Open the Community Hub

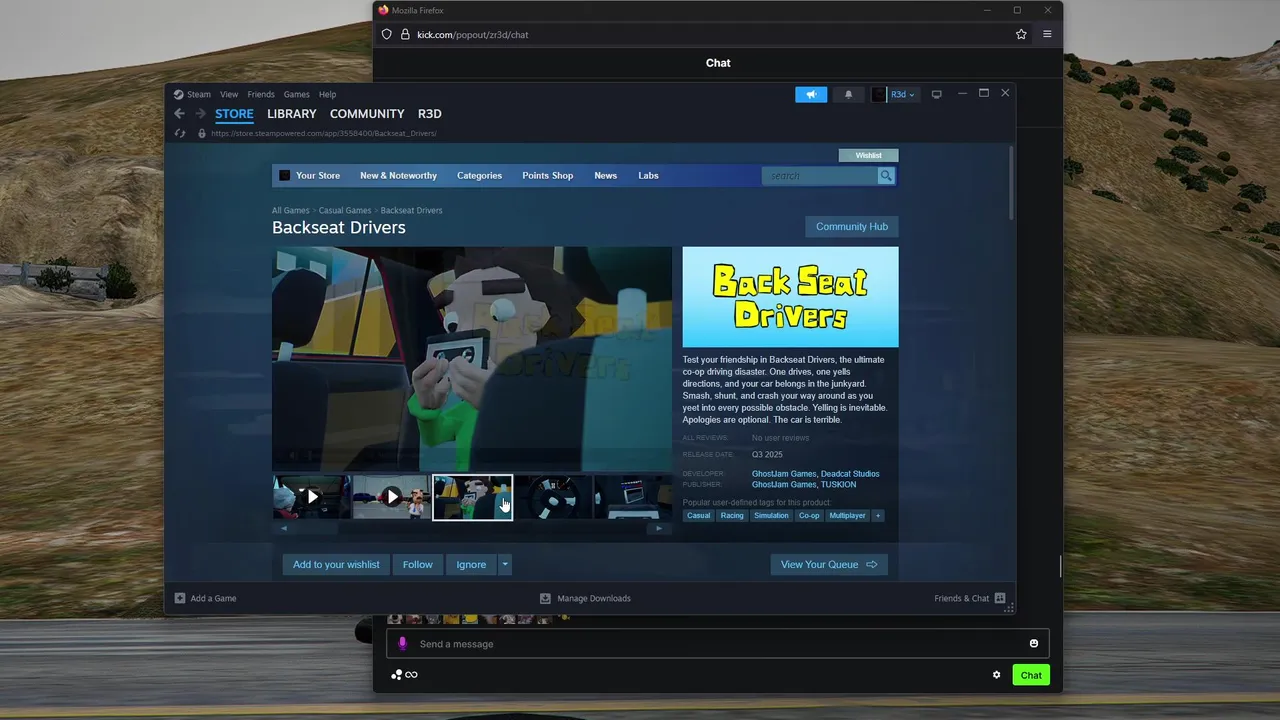pyautogui.click(x=852, y=226)
